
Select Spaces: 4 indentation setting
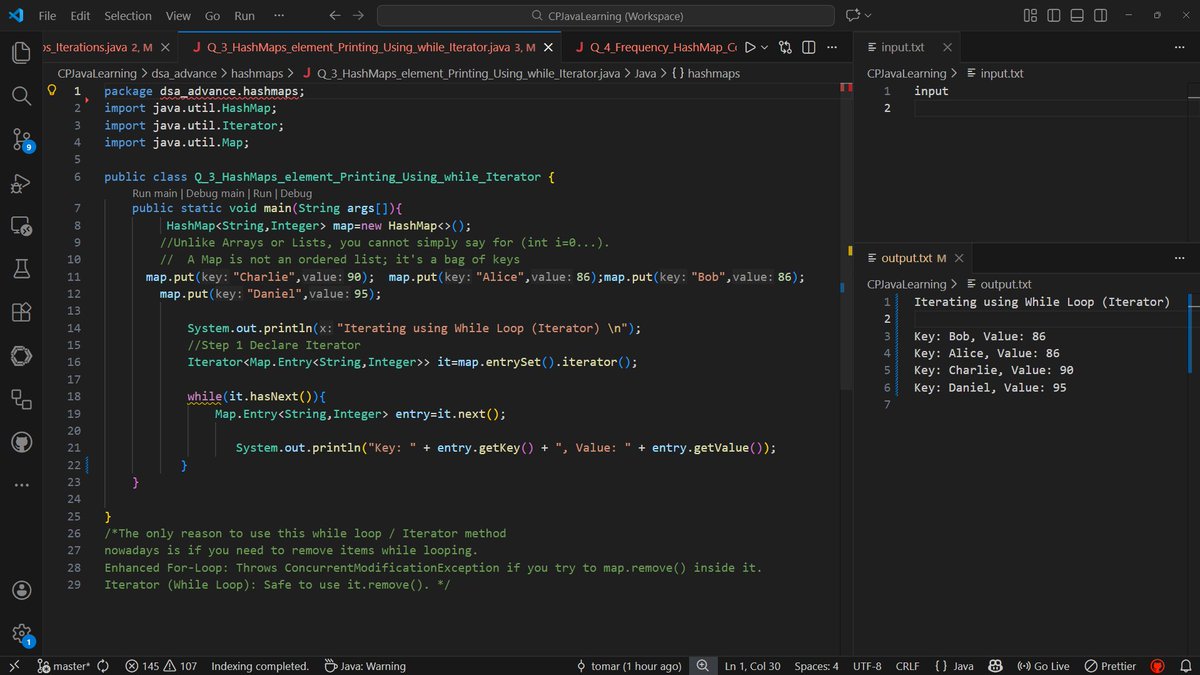point(816,666)
